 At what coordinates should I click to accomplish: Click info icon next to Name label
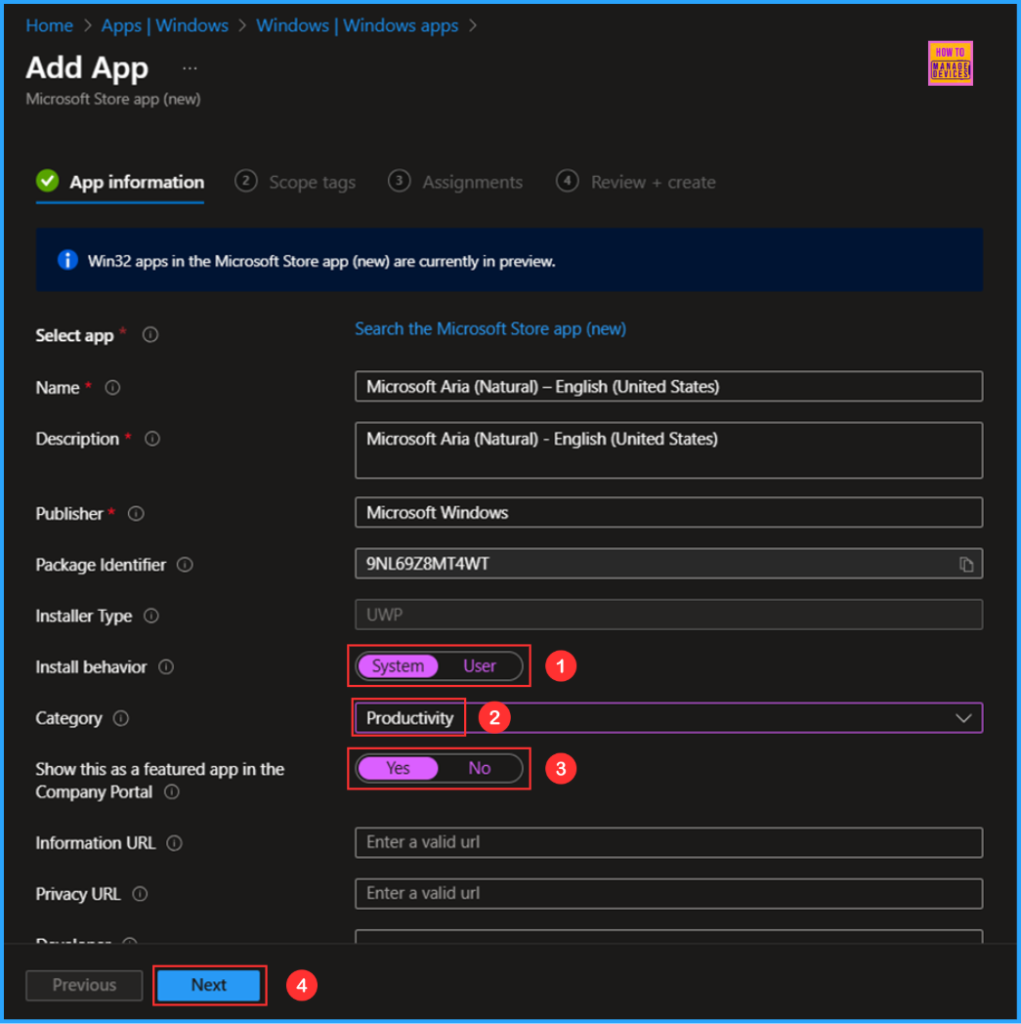[x=112, y=388]
